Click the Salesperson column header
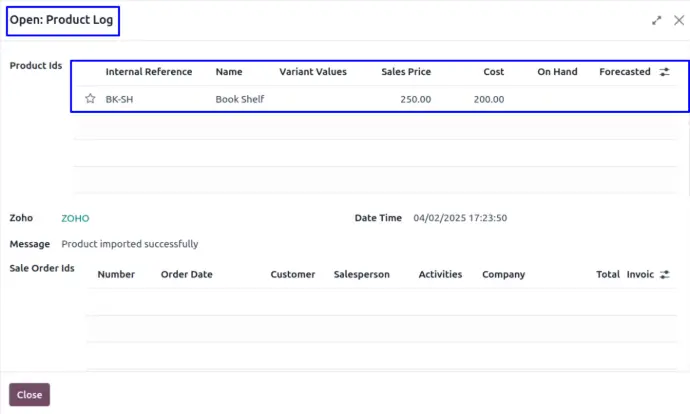690x414 pixels. pos(361,274)
